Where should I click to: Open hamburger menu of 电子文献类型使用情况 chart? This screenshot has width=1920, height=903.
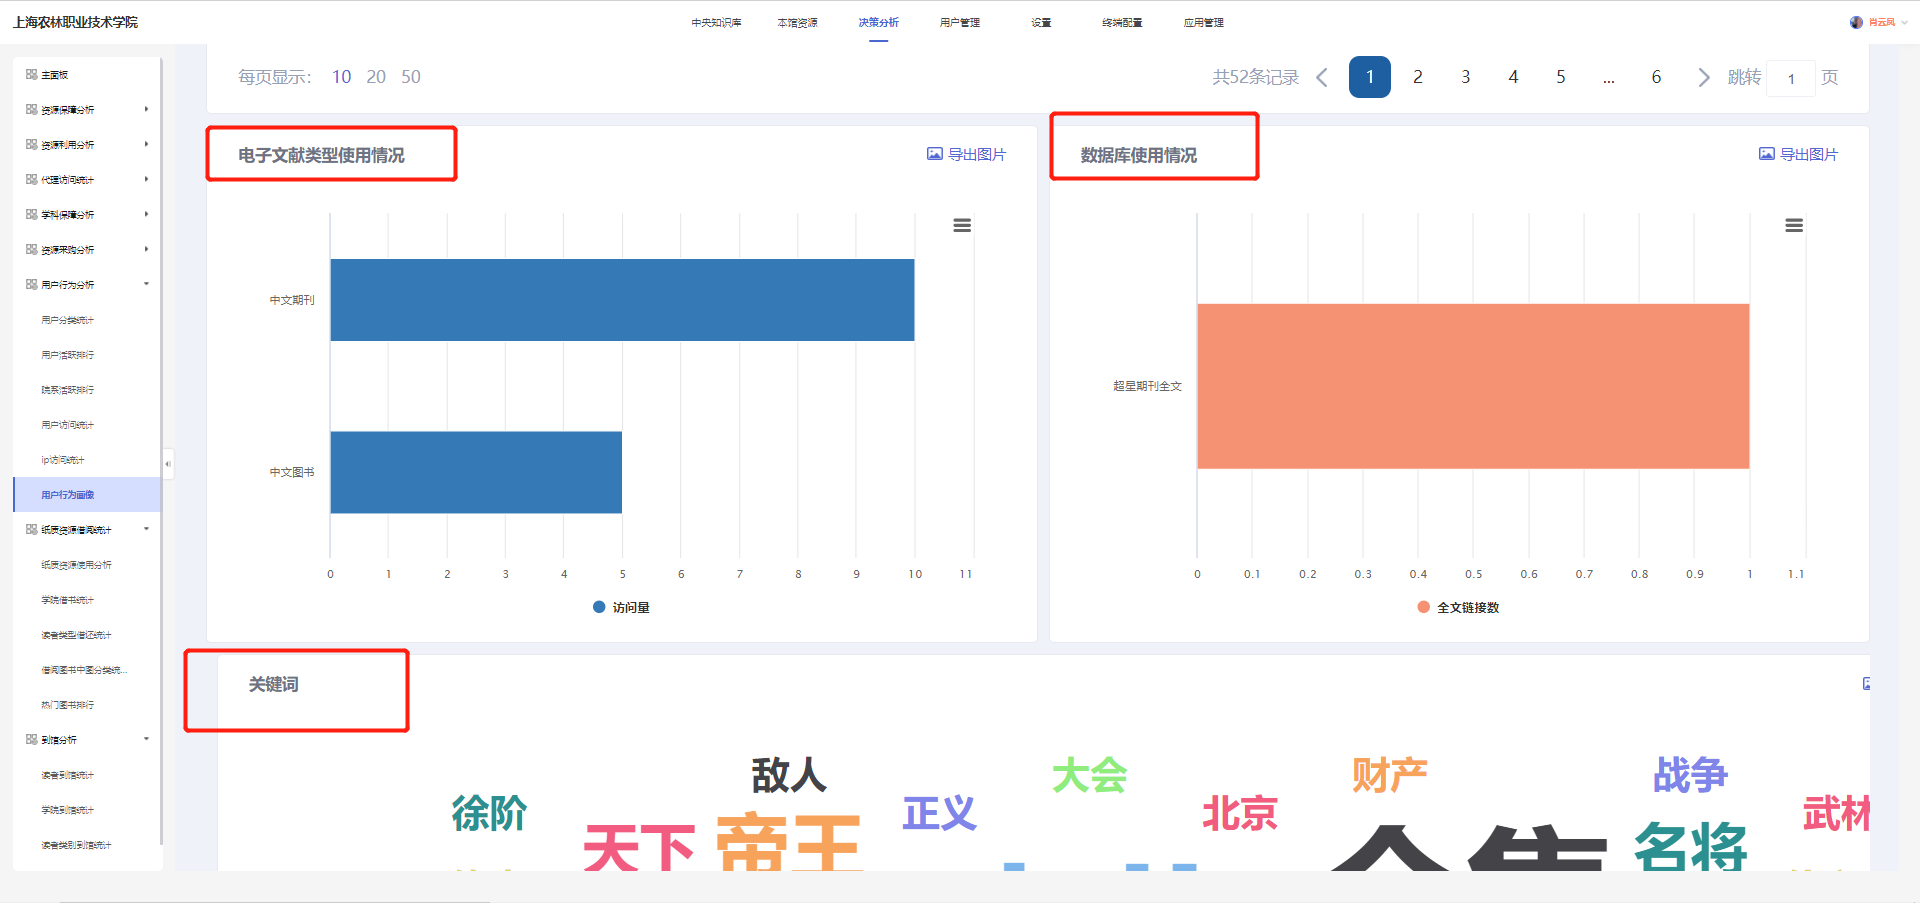[962, 226]
